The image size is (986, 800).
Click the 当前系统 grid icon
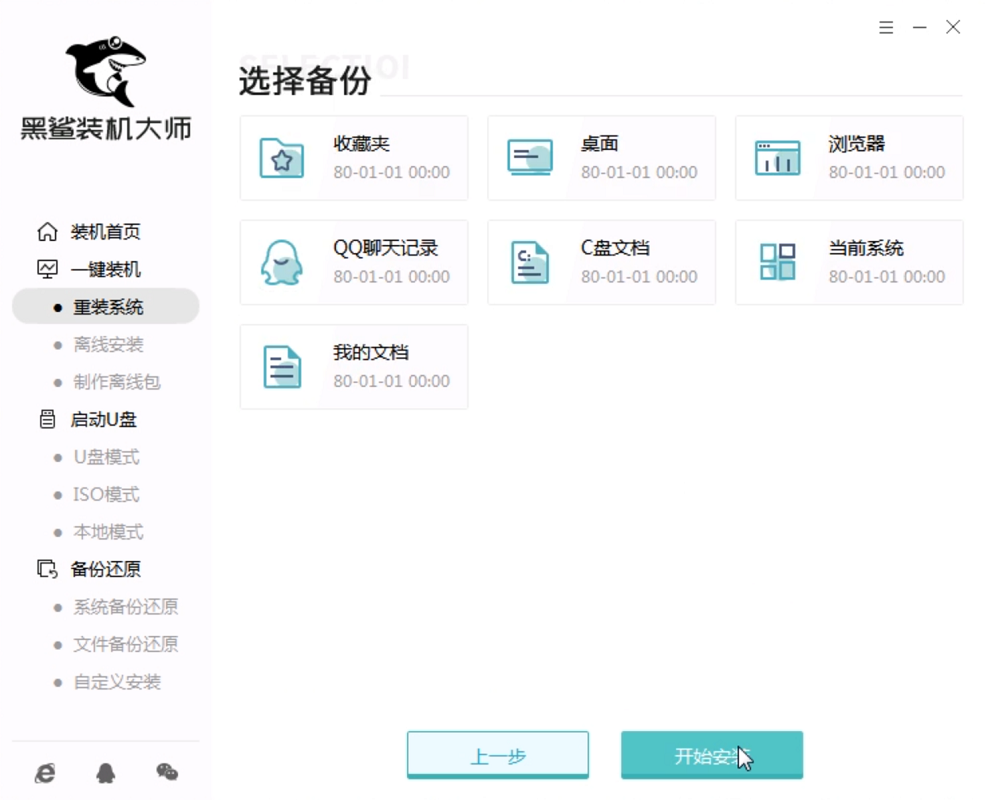778,262
